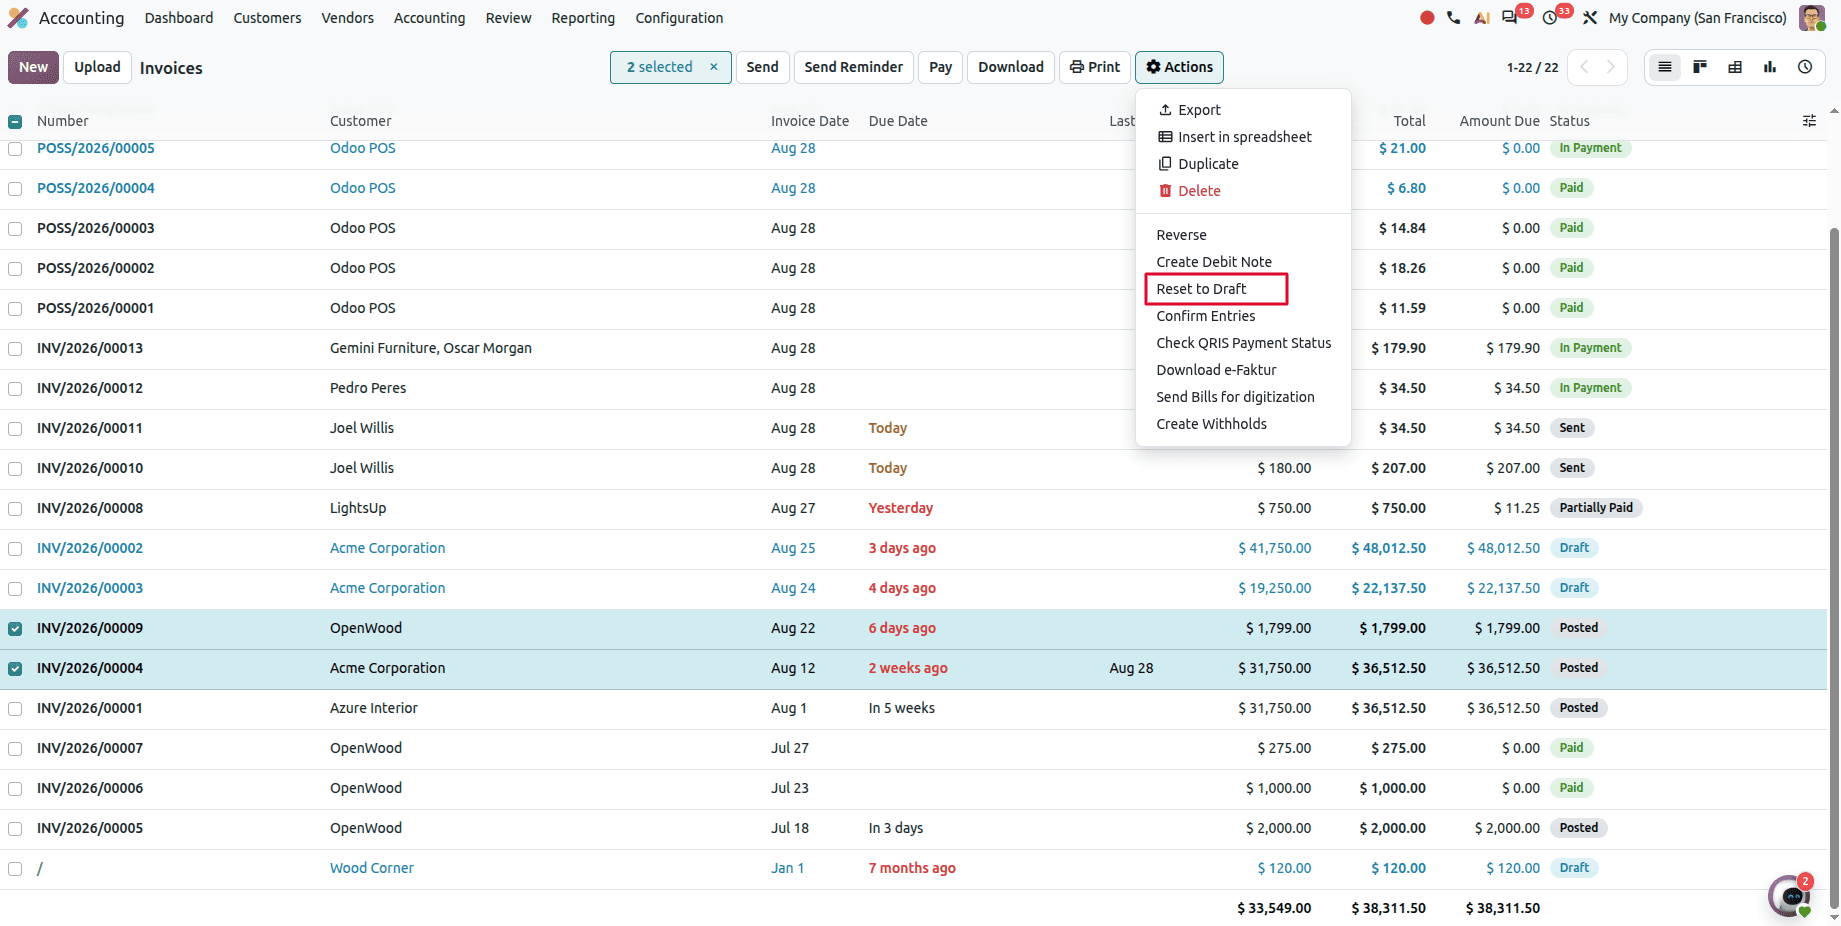Open the Dashboard menu link
The image size is (1841, 926).
[x=179, y=18]
